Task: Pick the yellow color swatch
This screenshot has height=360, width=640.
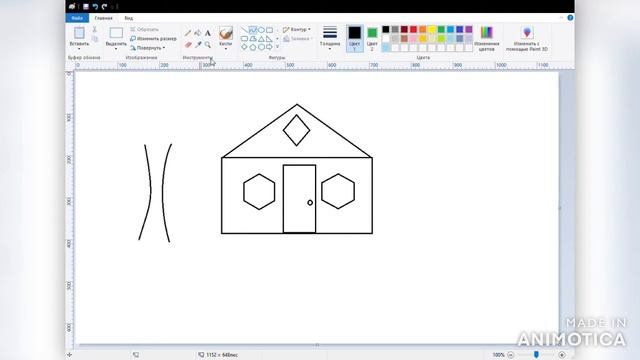Action: [x=432, y=29]
